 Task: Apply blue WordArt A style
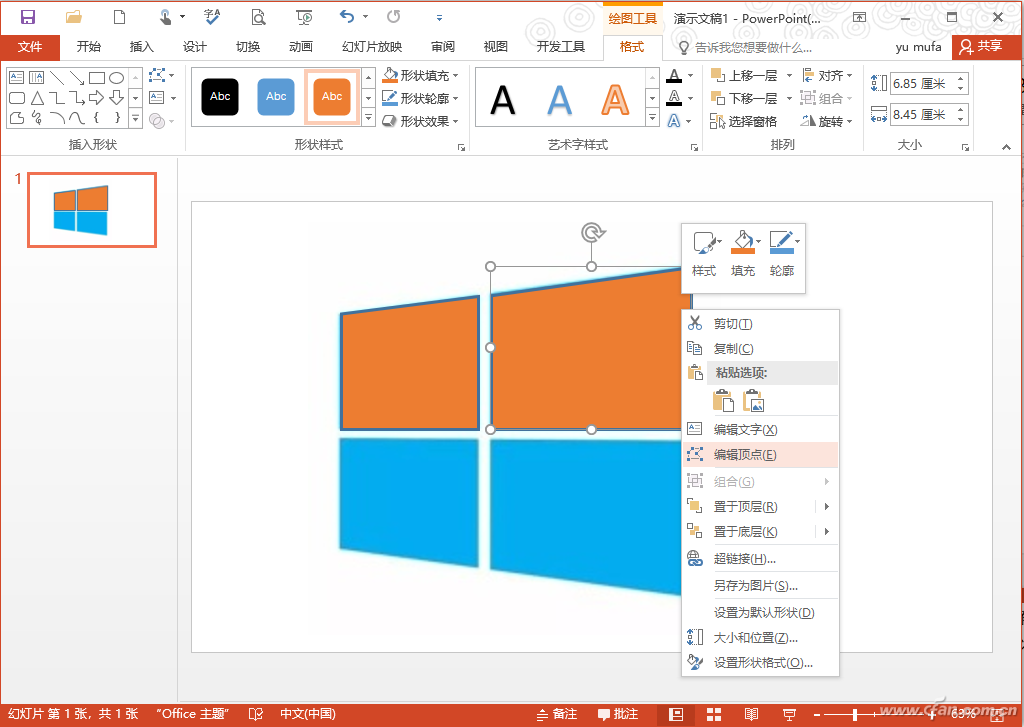[x=559, y=99]
